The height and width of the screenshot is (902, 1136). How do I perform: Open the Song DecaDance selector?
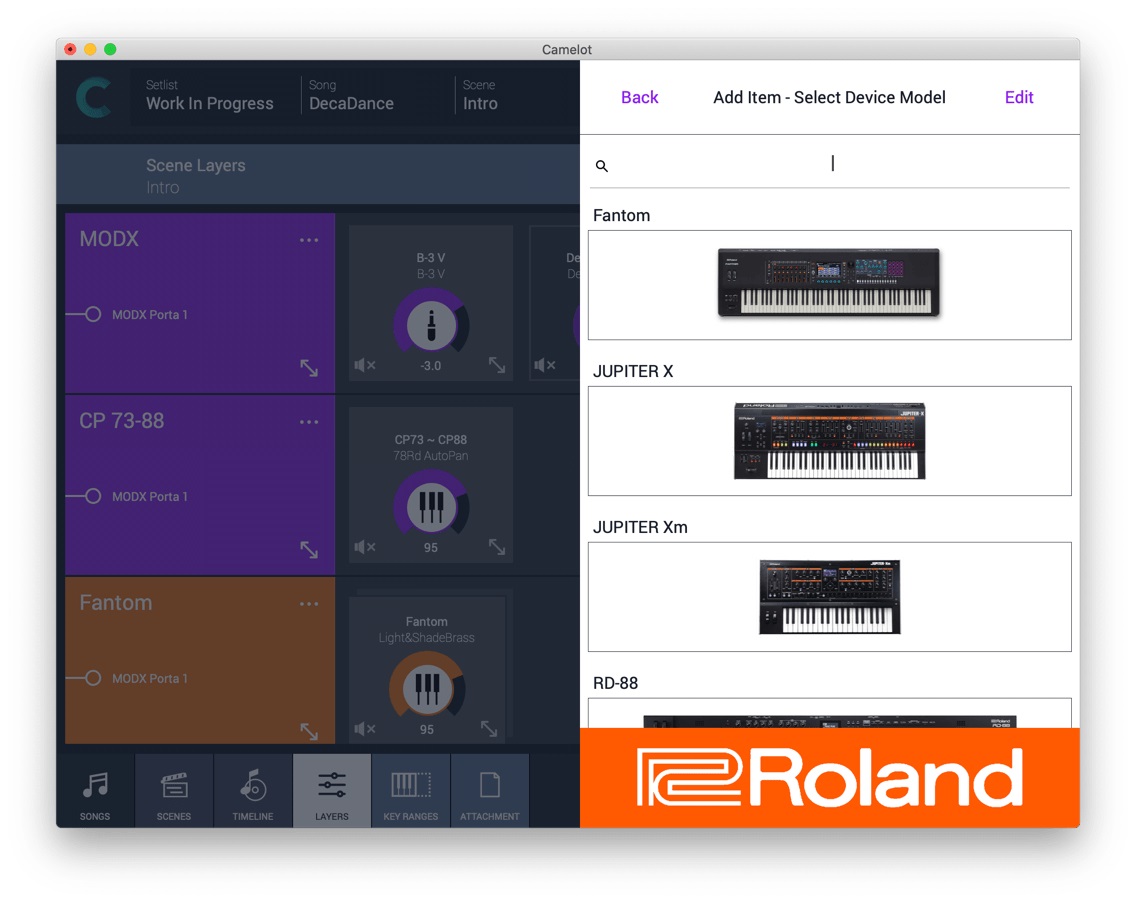click(x=351, y=96)
